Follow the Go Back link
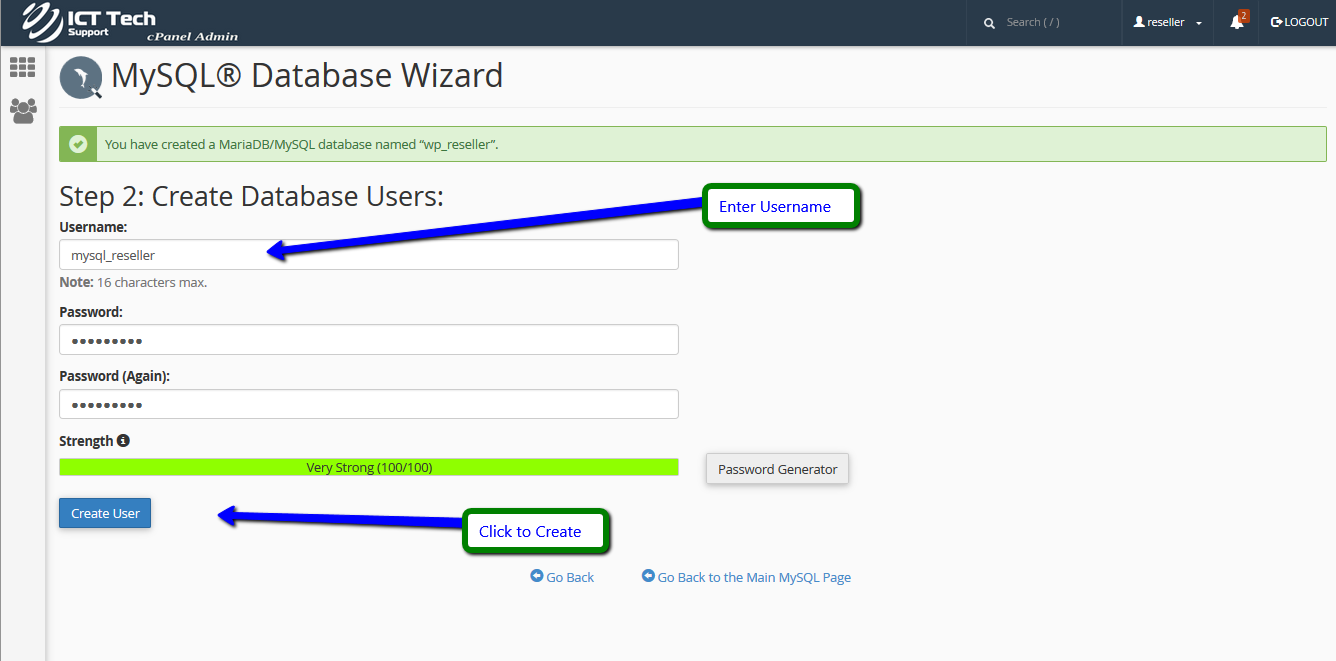1336x661 pixels. tap(563, 577)
